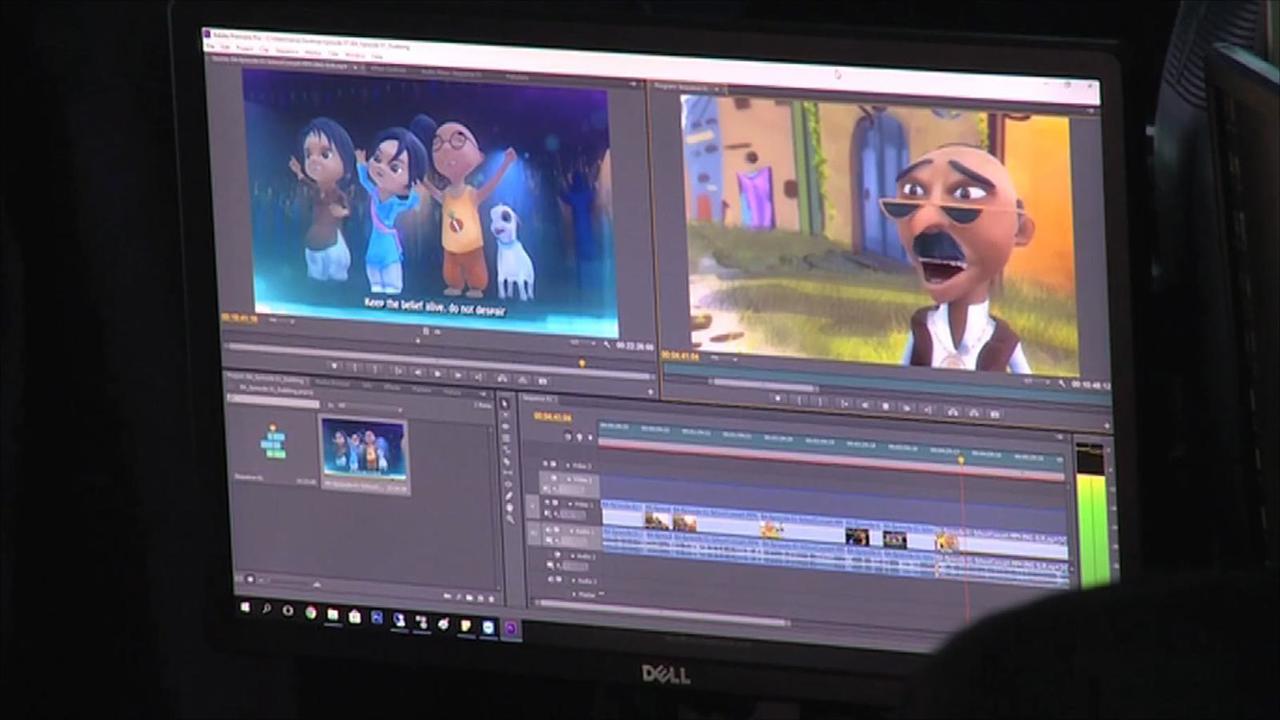Toggle sync lock on Video 1 track
The height and width of the screenshot is (720, 1280).
[556, 503]
